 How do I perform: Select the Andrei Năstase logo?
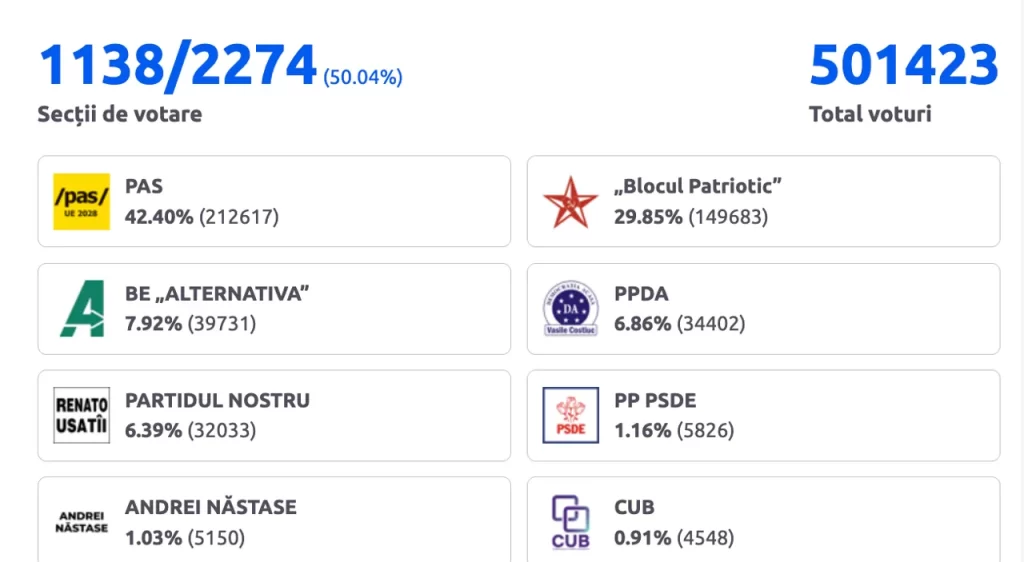pyautogui.click(x=82, y=522)
